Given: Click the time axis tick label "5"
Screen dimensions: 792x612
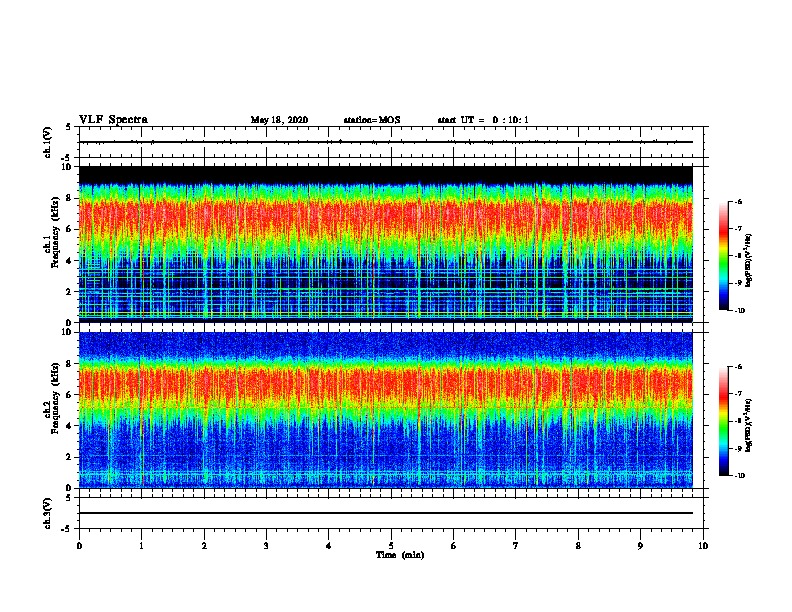Looking at the screenshot, I should point(391,546).
